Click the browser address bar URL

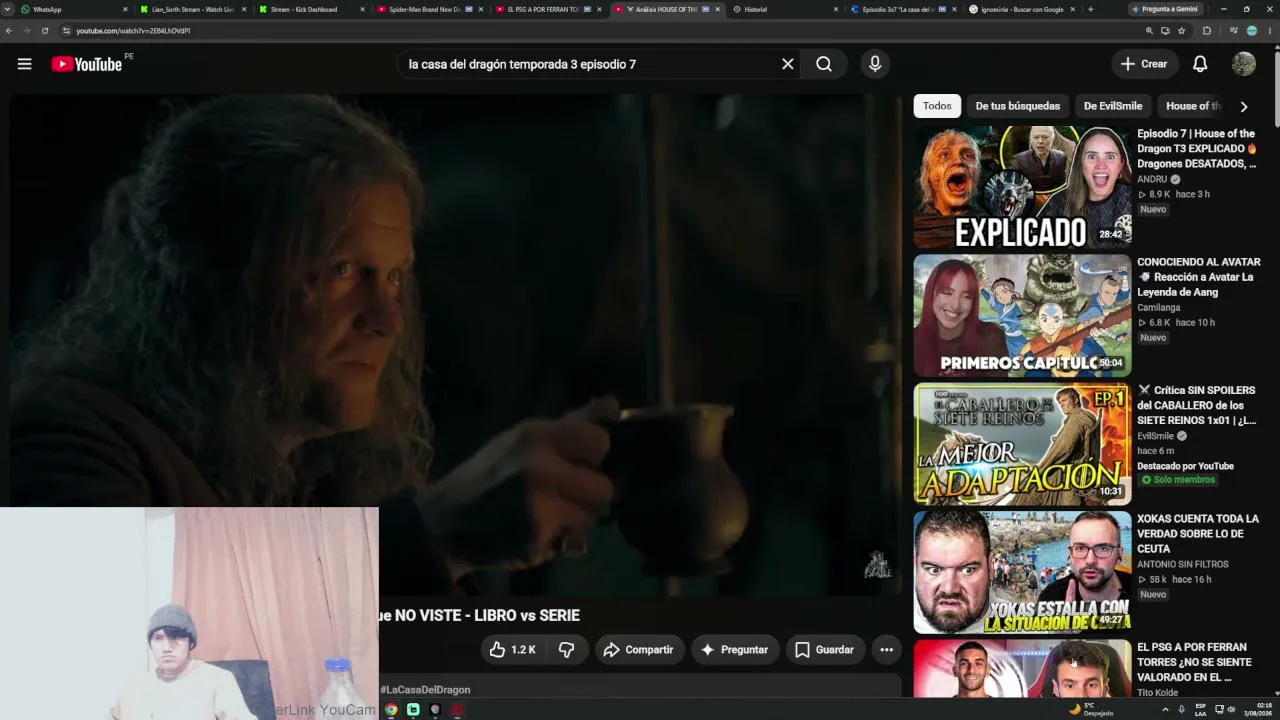(x=133, y=31)
